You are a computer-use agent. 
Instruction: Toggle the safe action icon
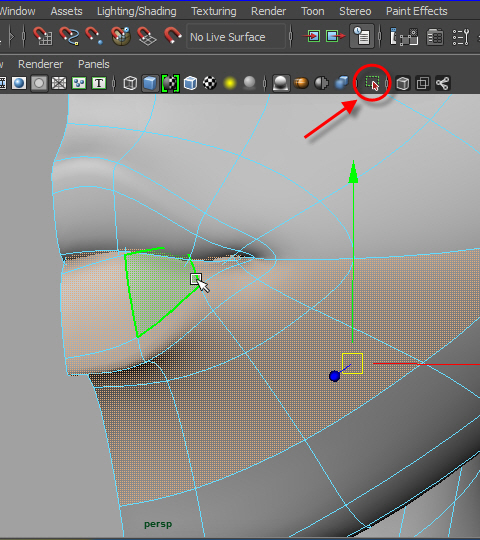pyautogui.click(x=79, y=83)
